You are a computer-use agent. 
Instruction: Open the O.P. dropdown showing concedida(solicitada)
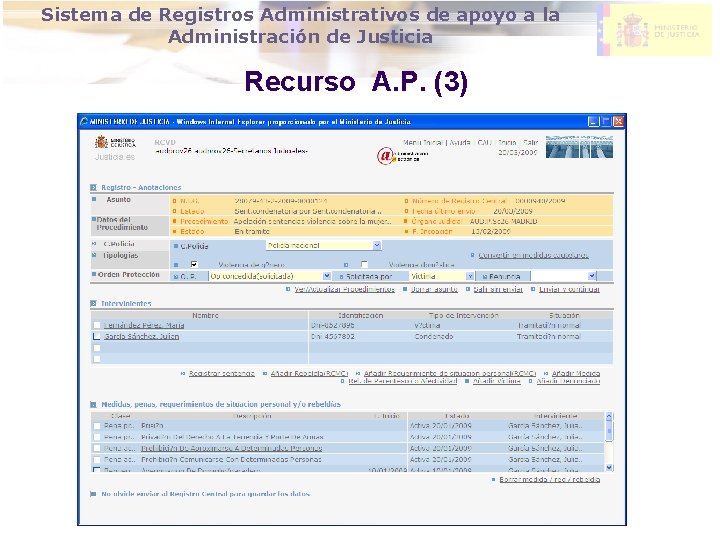click(270, 276)
